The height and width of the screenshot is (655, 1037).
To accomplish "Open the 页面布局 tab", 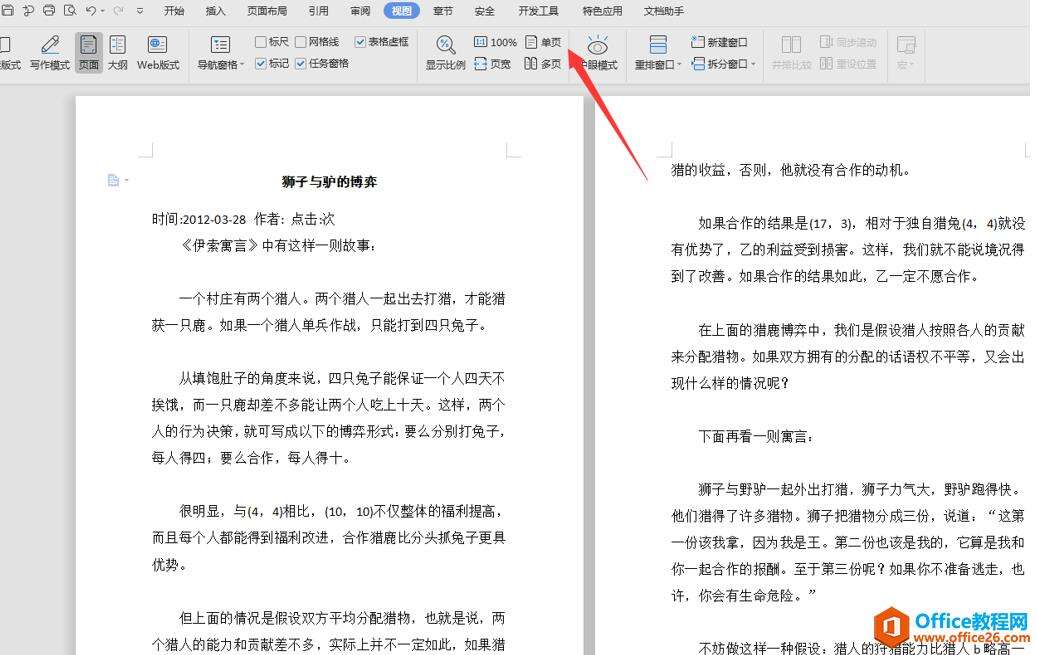I will [267, 11].
